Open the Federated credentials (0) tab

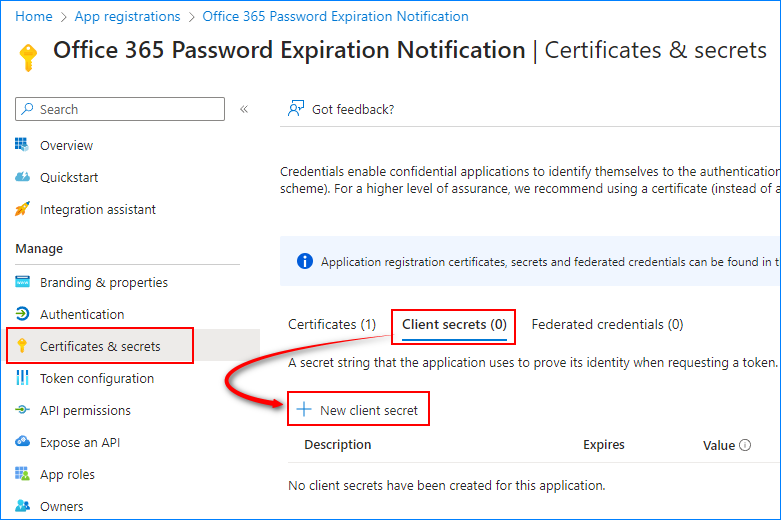pos(607,325)
